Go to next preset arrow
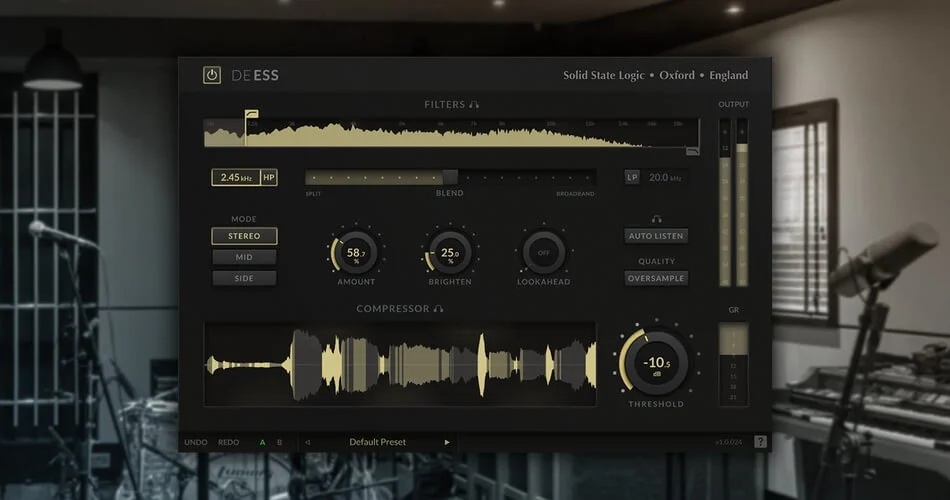 447,442
